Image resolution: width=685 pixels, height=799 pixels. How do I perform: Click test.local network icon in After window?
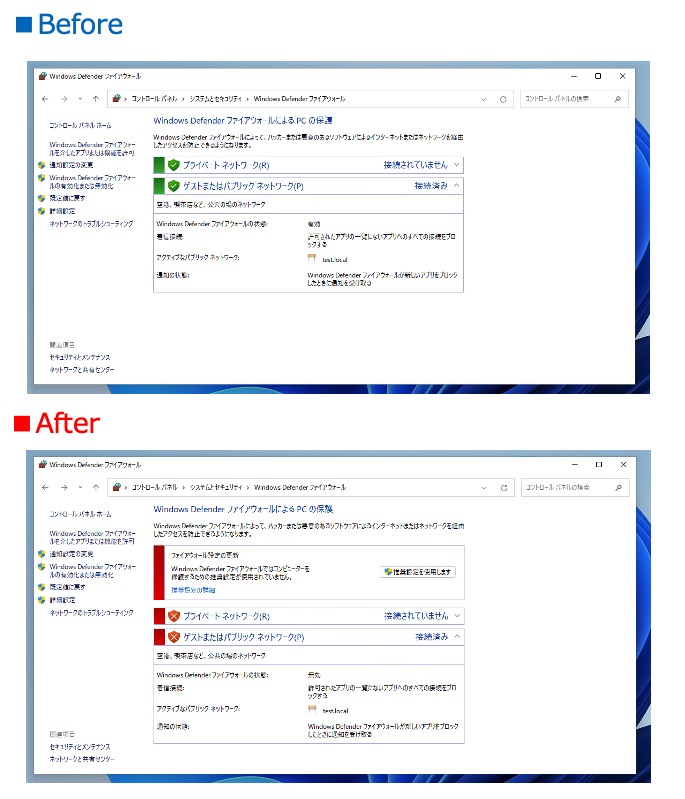[312, 709]
